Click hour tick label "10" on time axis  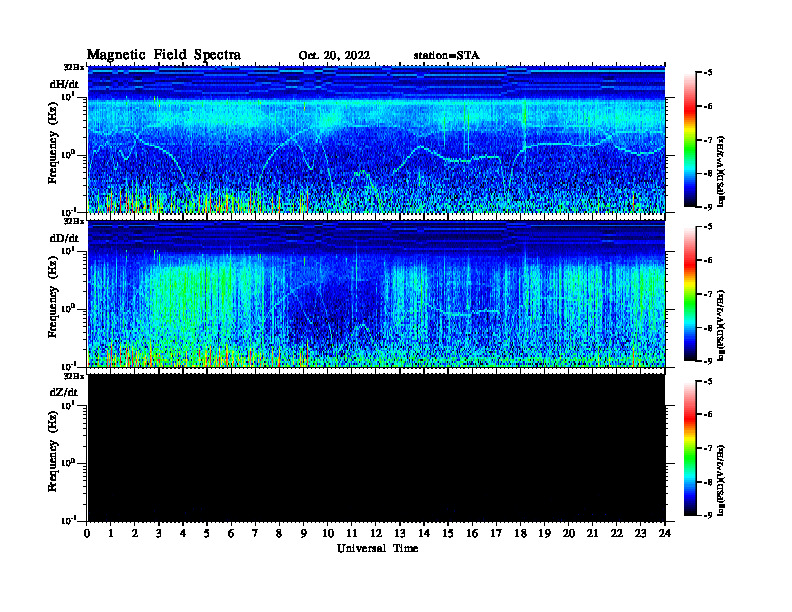coord(328,534)
